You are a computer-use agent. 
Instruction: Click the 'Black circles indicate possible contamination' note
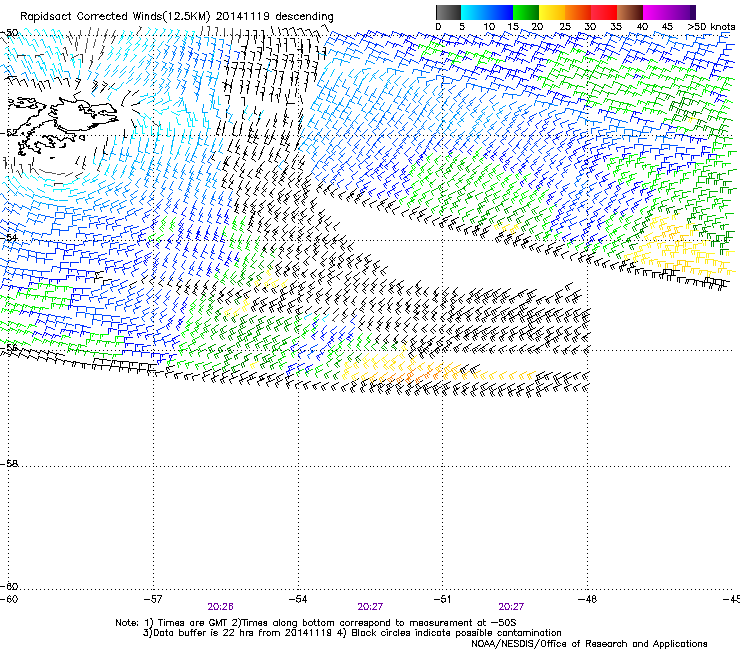pos(449,633)
